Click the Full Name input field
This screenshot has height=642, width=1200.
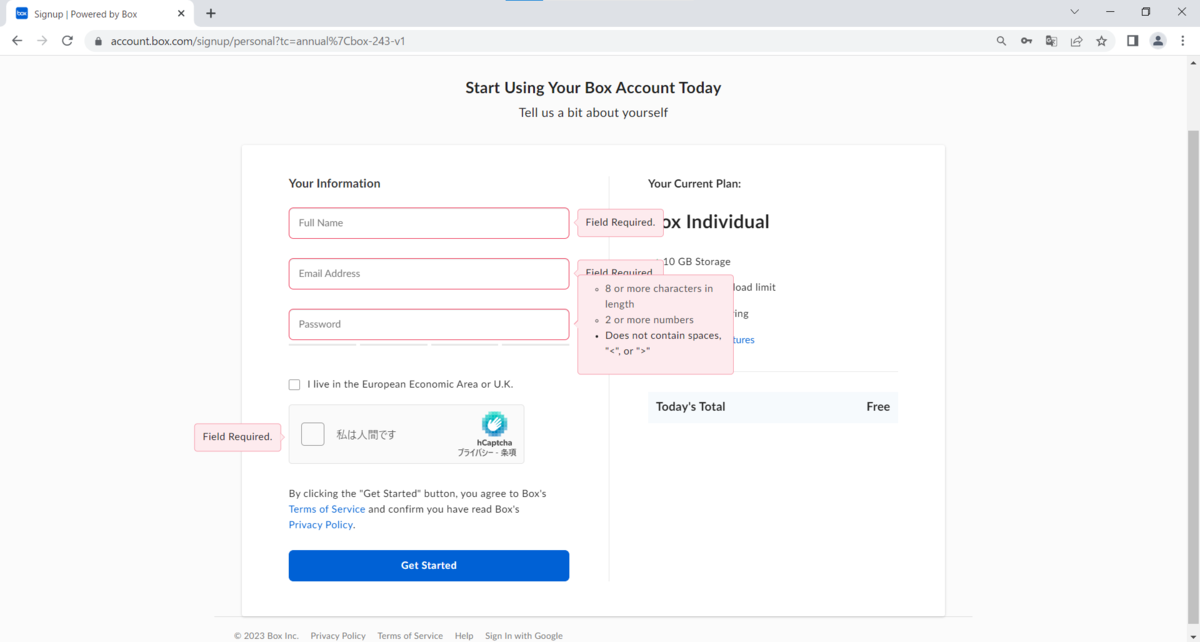coord(429,223)
